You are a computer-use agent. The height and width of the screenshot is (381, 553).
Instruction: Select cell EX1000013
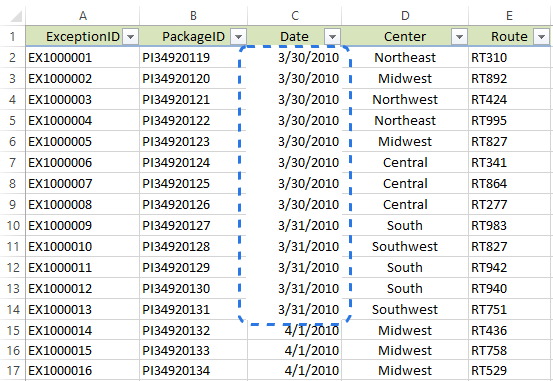pos(83,309)
